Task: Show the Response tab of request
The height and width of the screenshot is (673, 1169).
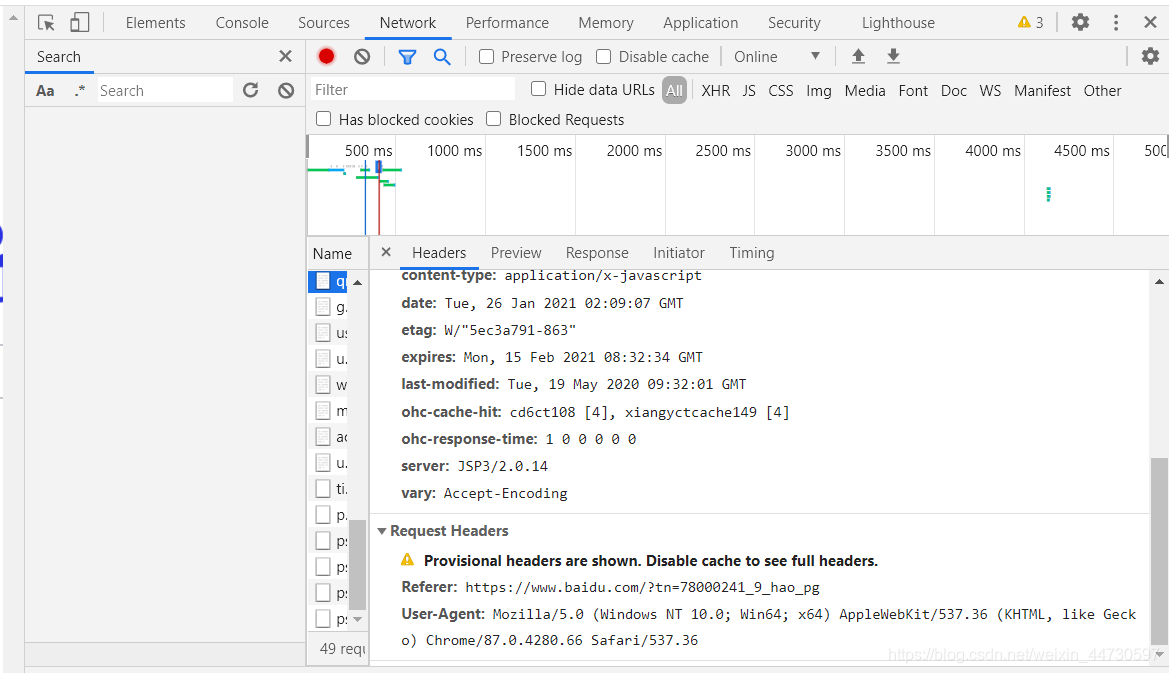Action: click(596, 253)
